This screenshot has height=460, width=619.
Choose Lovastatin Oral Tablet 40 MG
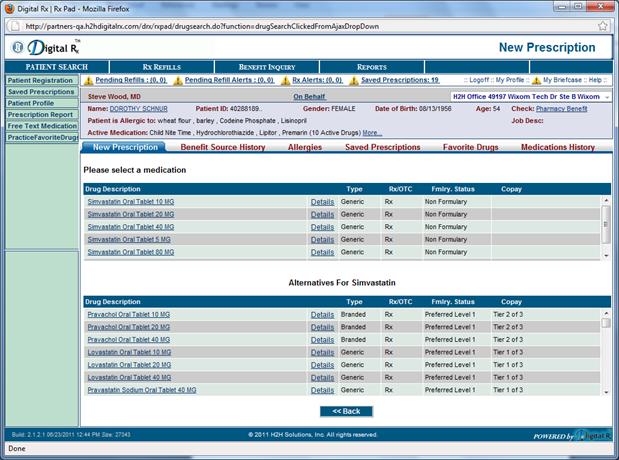point(130,377)
